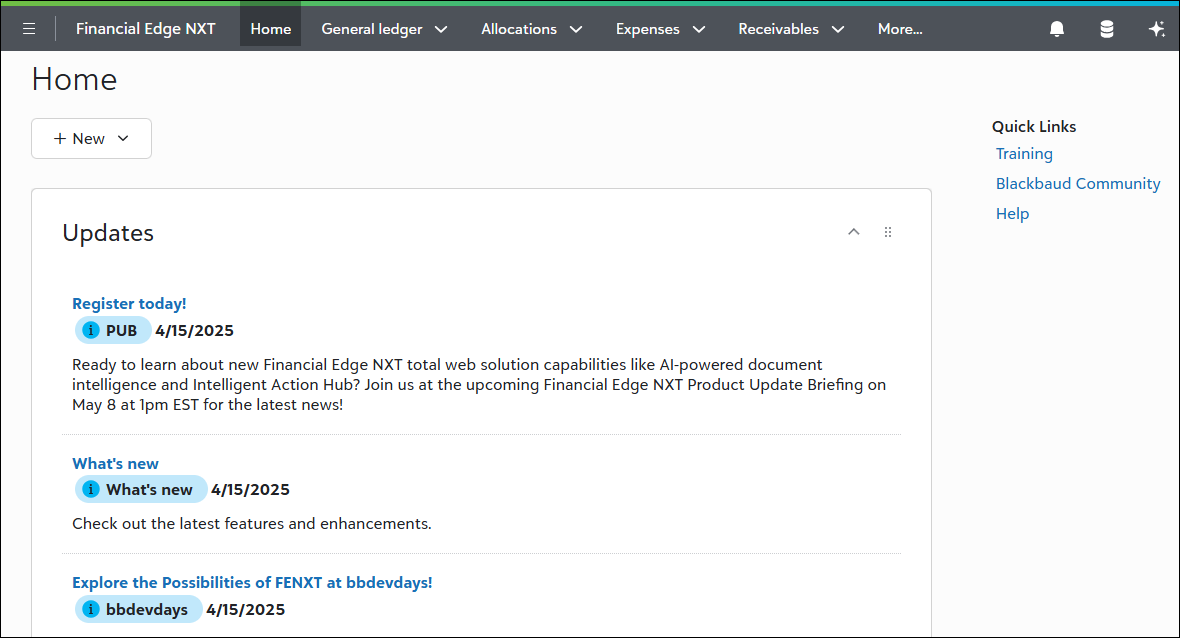Click the plus icon on New button
Viewport: 1180px width, 638px height.
click(x=60, y=138)
